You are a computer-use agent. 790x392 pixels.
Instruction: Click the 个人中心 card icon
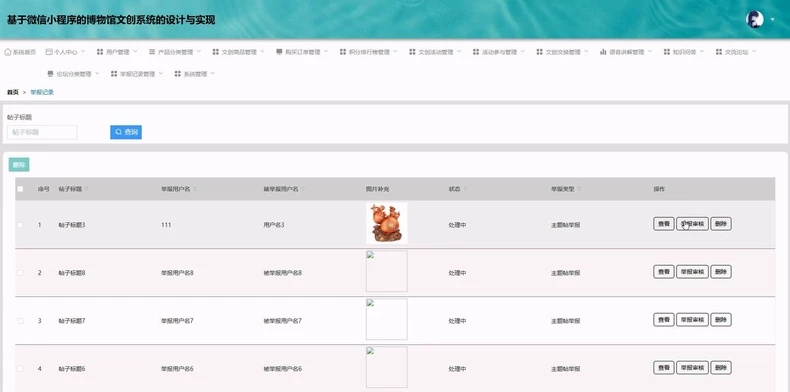click(x=49, y=52)
